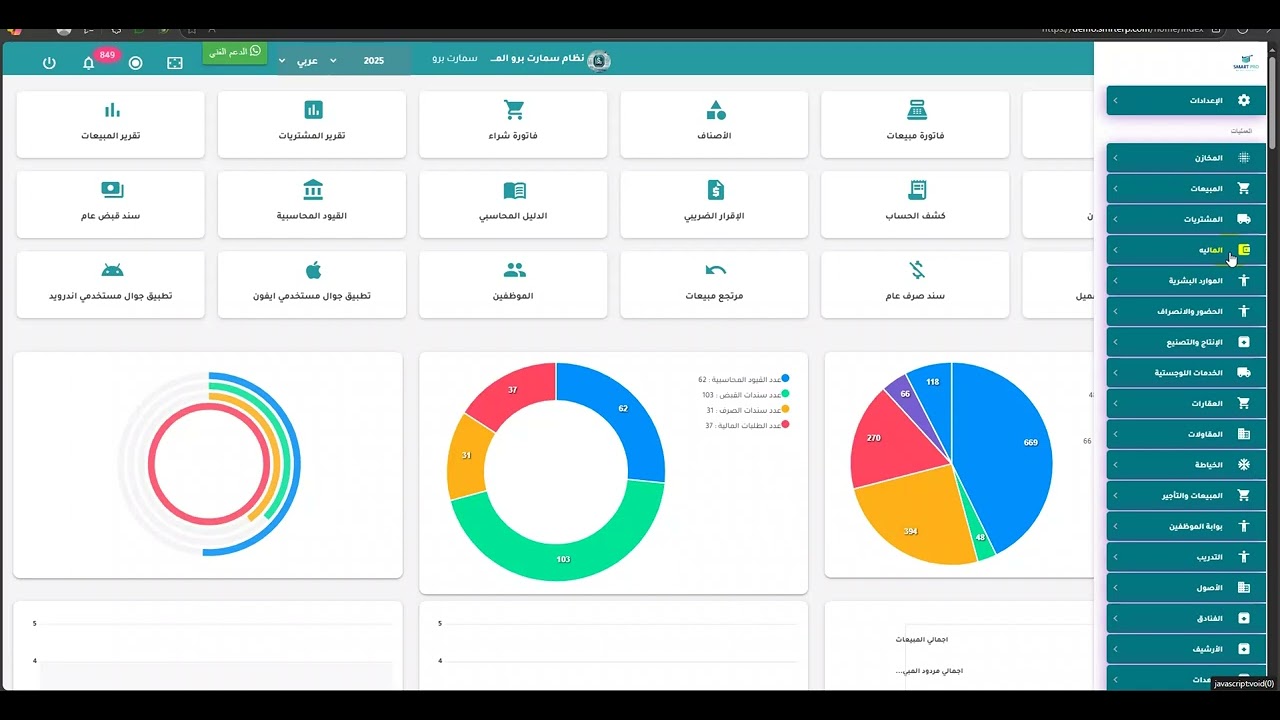This screenshot has height=720, width=1280.
Task: Toggle the red عدد الطلبات المالية legend entry
Action: (x=747, y=425)
